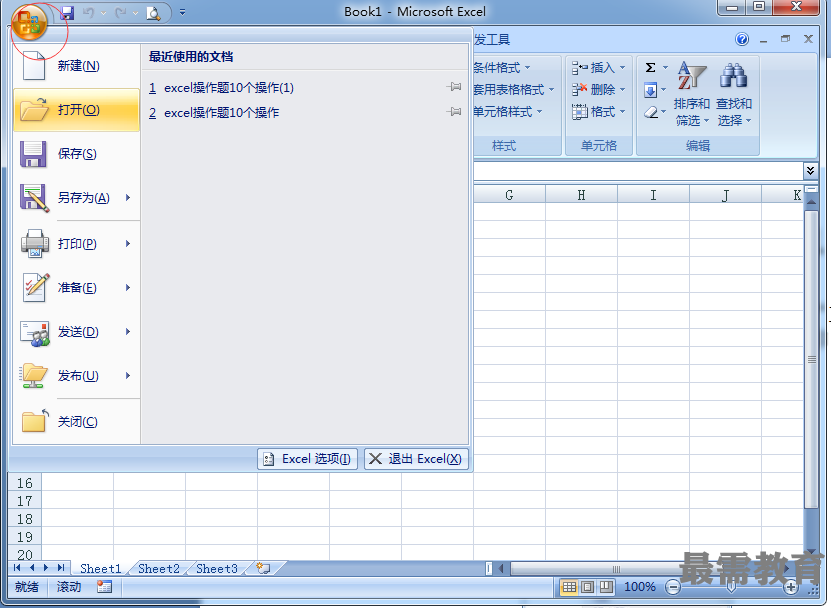Click the Excel Help question mark icon
This screenshot has width=831, height=608.
coord(742,39)
